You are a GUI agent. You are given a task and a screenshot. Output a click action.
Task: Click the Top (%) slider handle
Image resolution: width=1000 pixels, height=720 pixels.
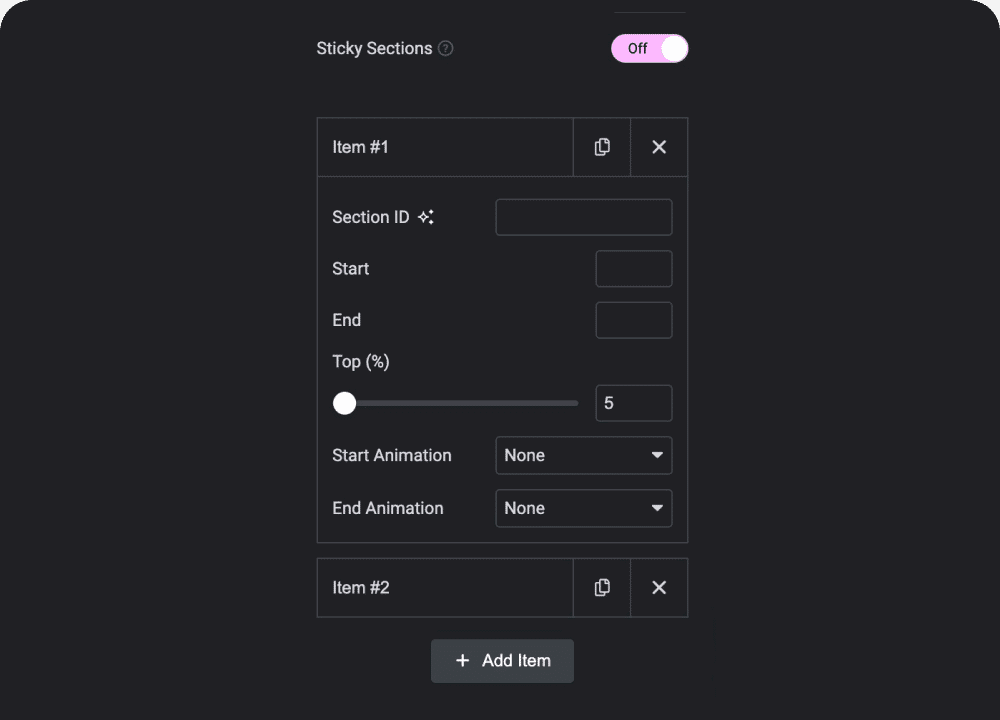click(x=345, y=403)
